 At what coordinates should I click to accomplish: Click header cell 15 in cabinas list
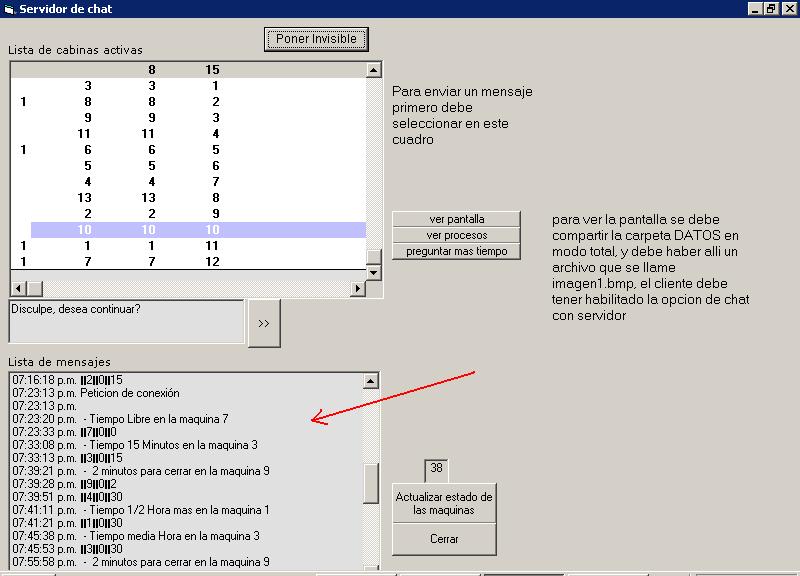pyautogui.click(x=212, y=70)
